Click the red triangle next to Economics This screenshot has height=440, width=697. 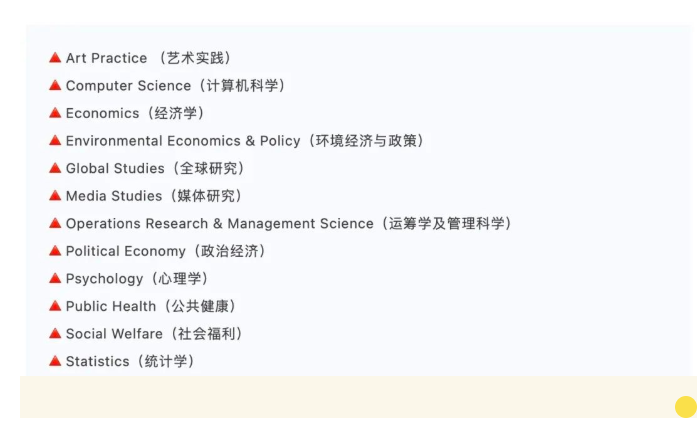55,113
